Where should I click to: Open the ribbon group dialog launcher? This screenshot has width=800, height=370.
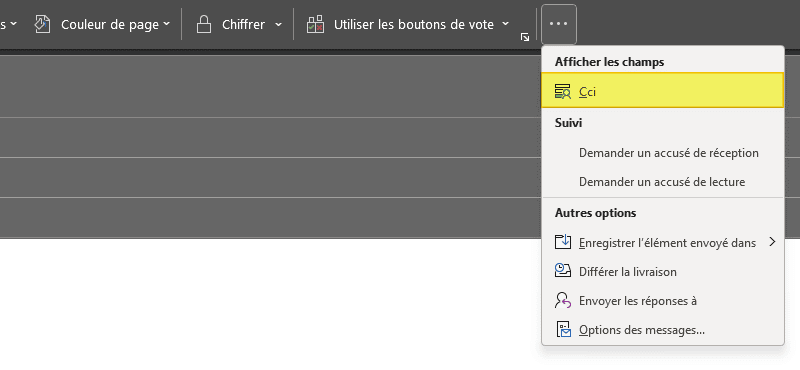[524, 37]
